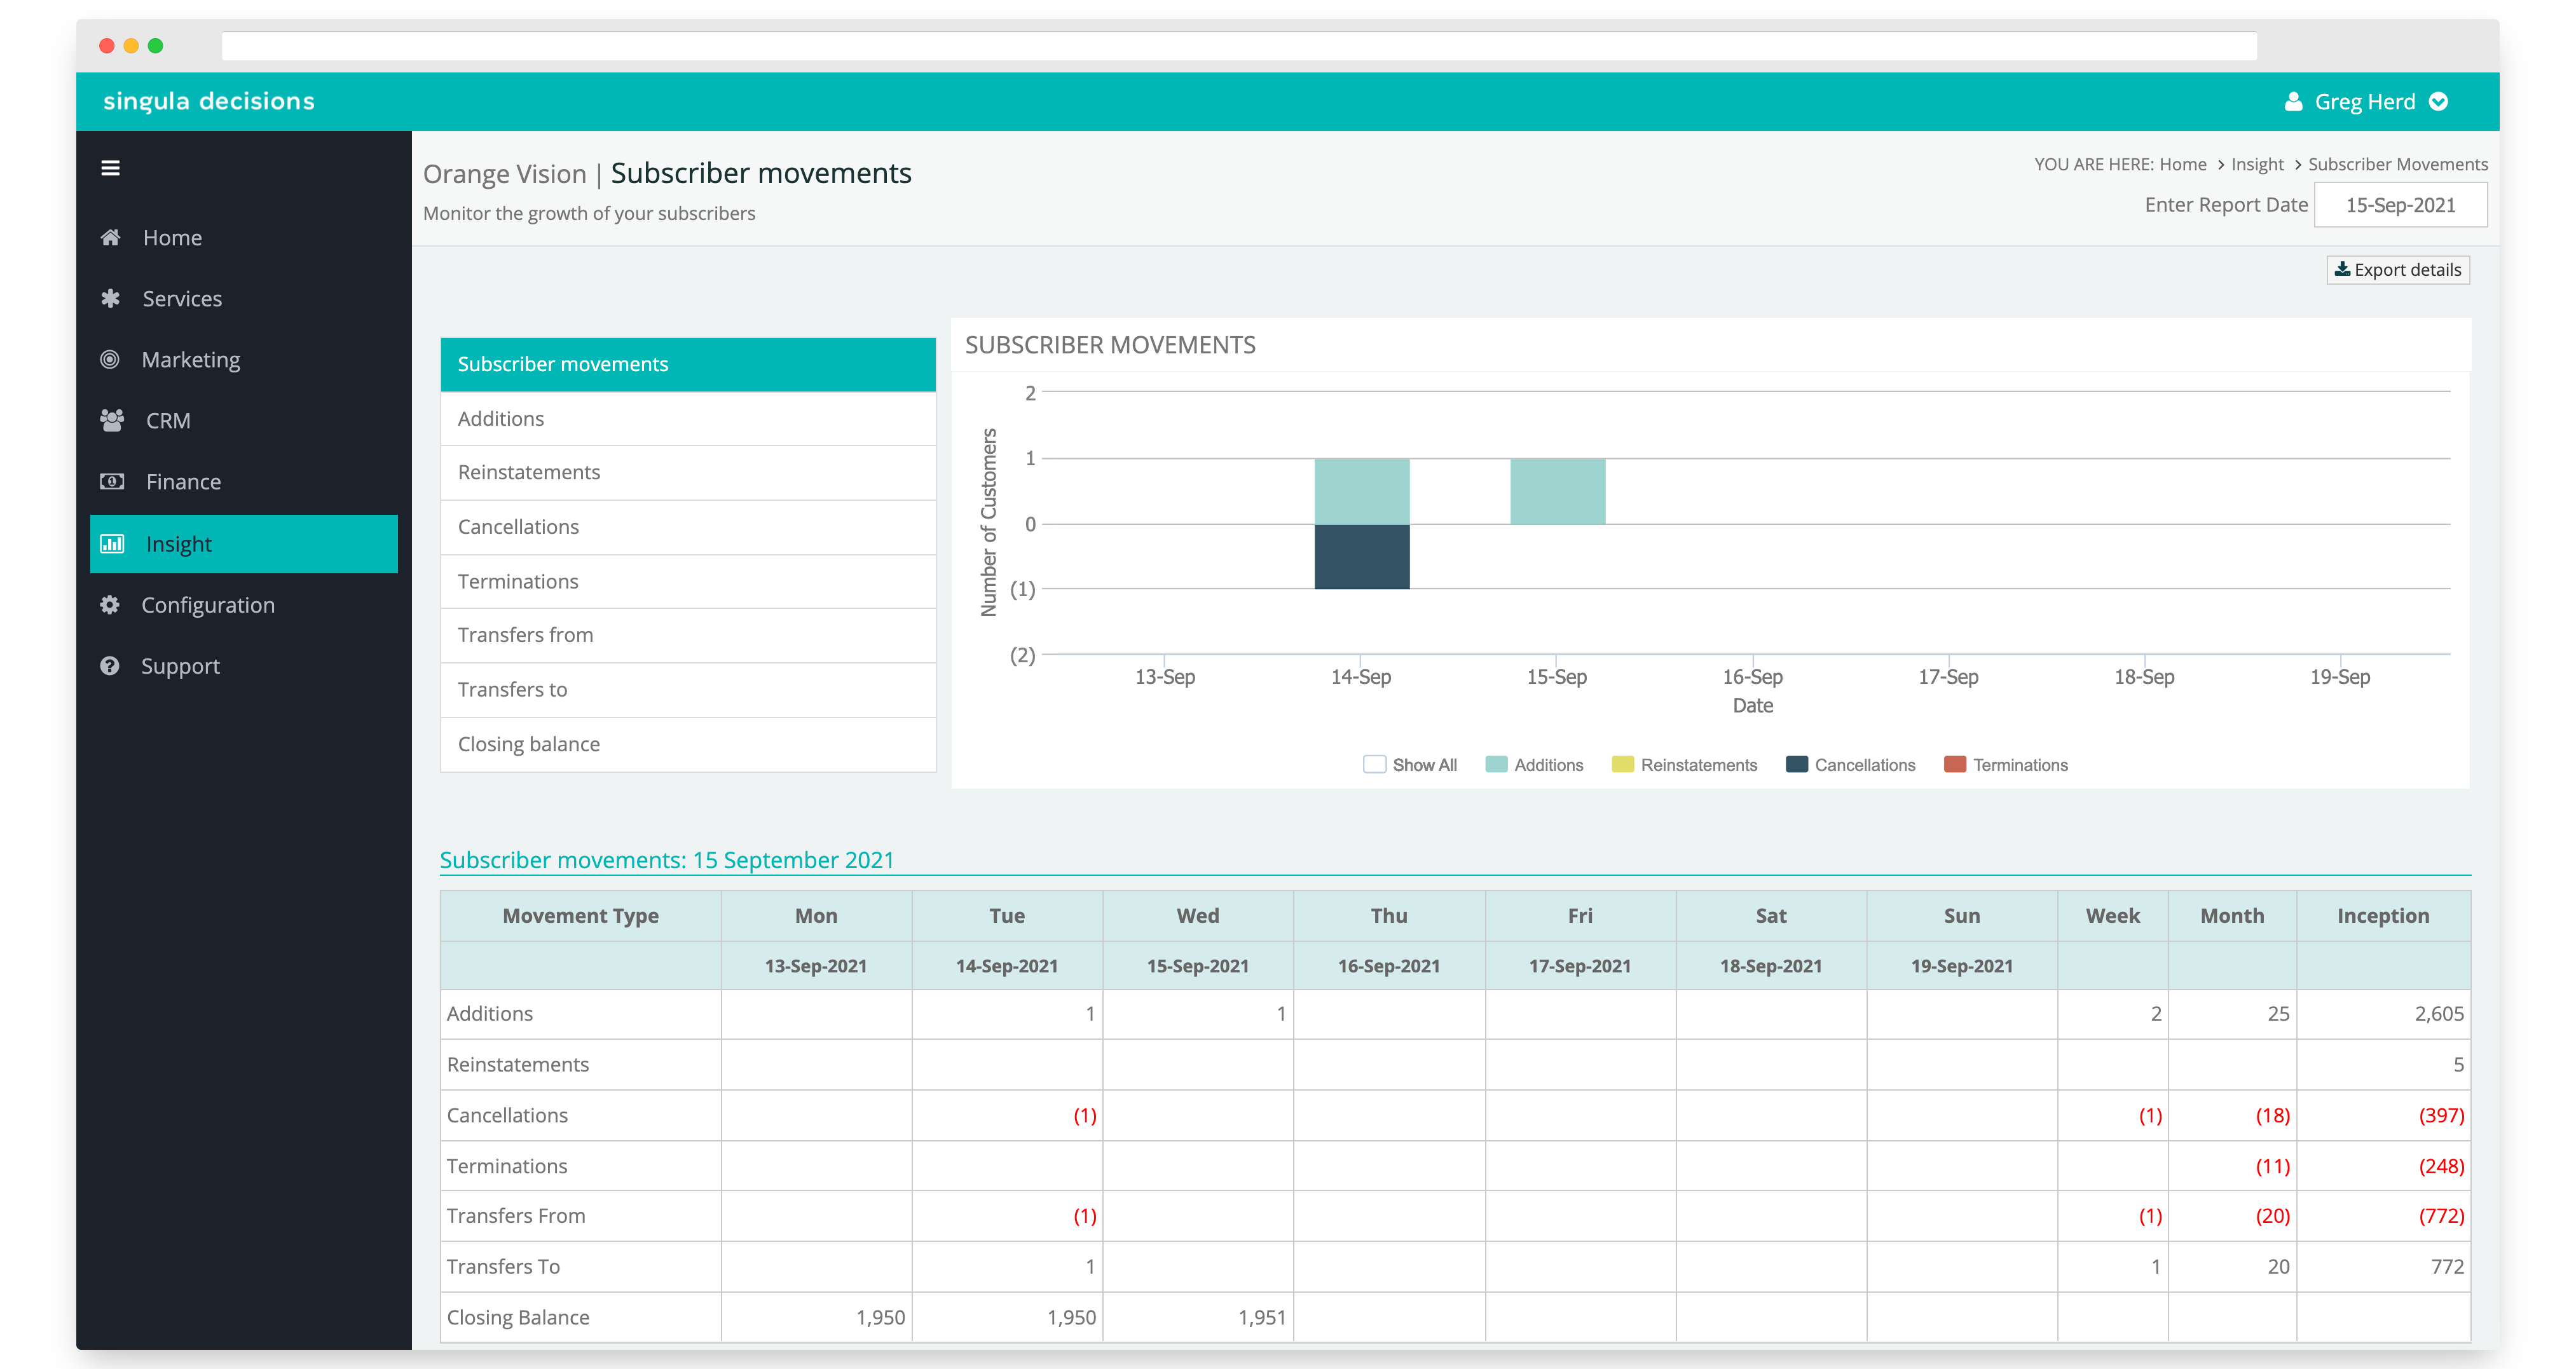Click the Subscriber Movements breadcrumb link
2576x1369 pixels.
[2397, 164]
